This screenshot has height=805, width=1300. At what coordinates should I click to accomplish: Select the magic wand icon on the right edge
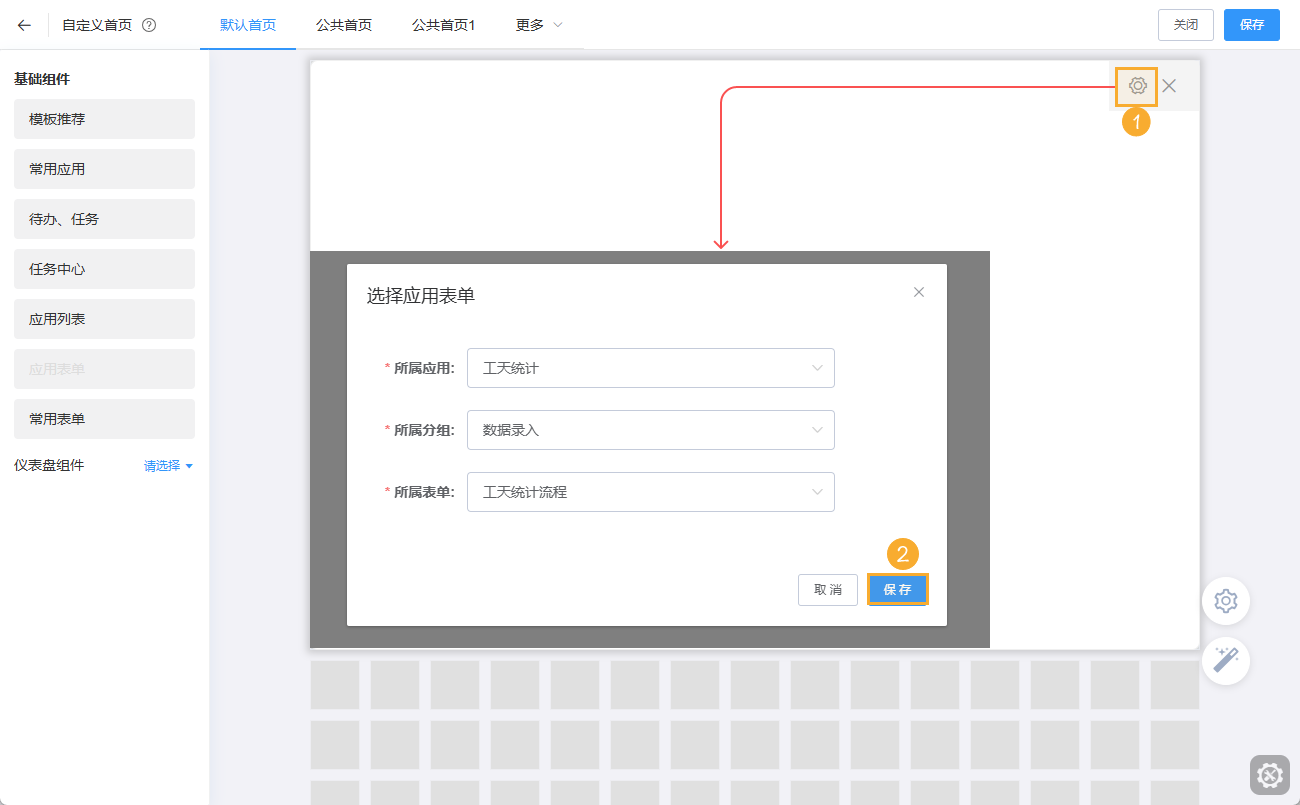click(x=1225, y=661)
